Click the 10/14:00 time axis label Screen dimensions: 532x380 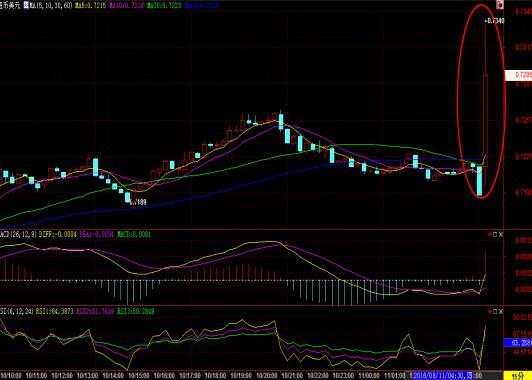click(x=113, y=376)
